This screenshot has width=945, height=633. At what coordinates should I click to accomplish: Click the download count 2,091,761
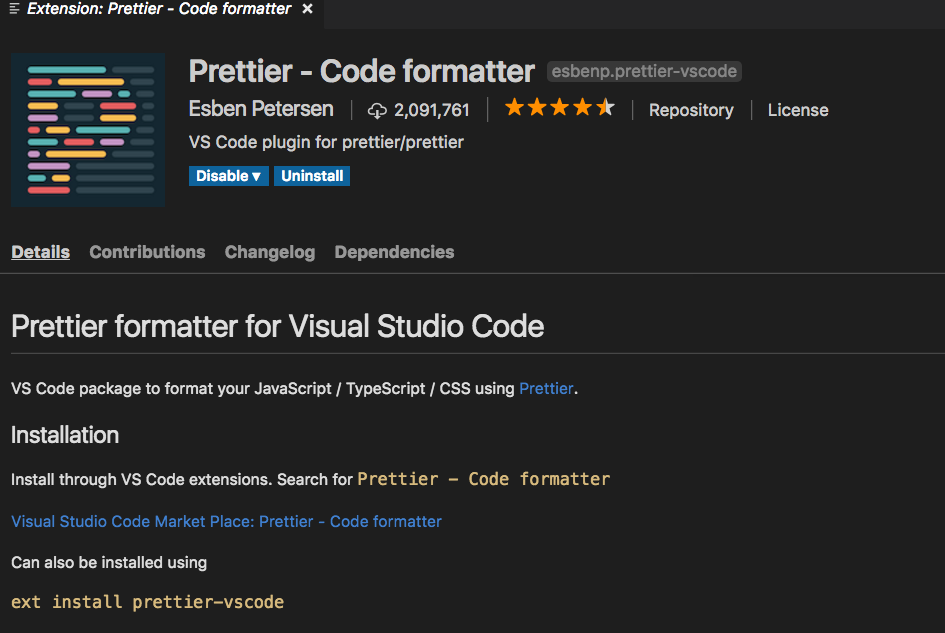click(431, 110)
